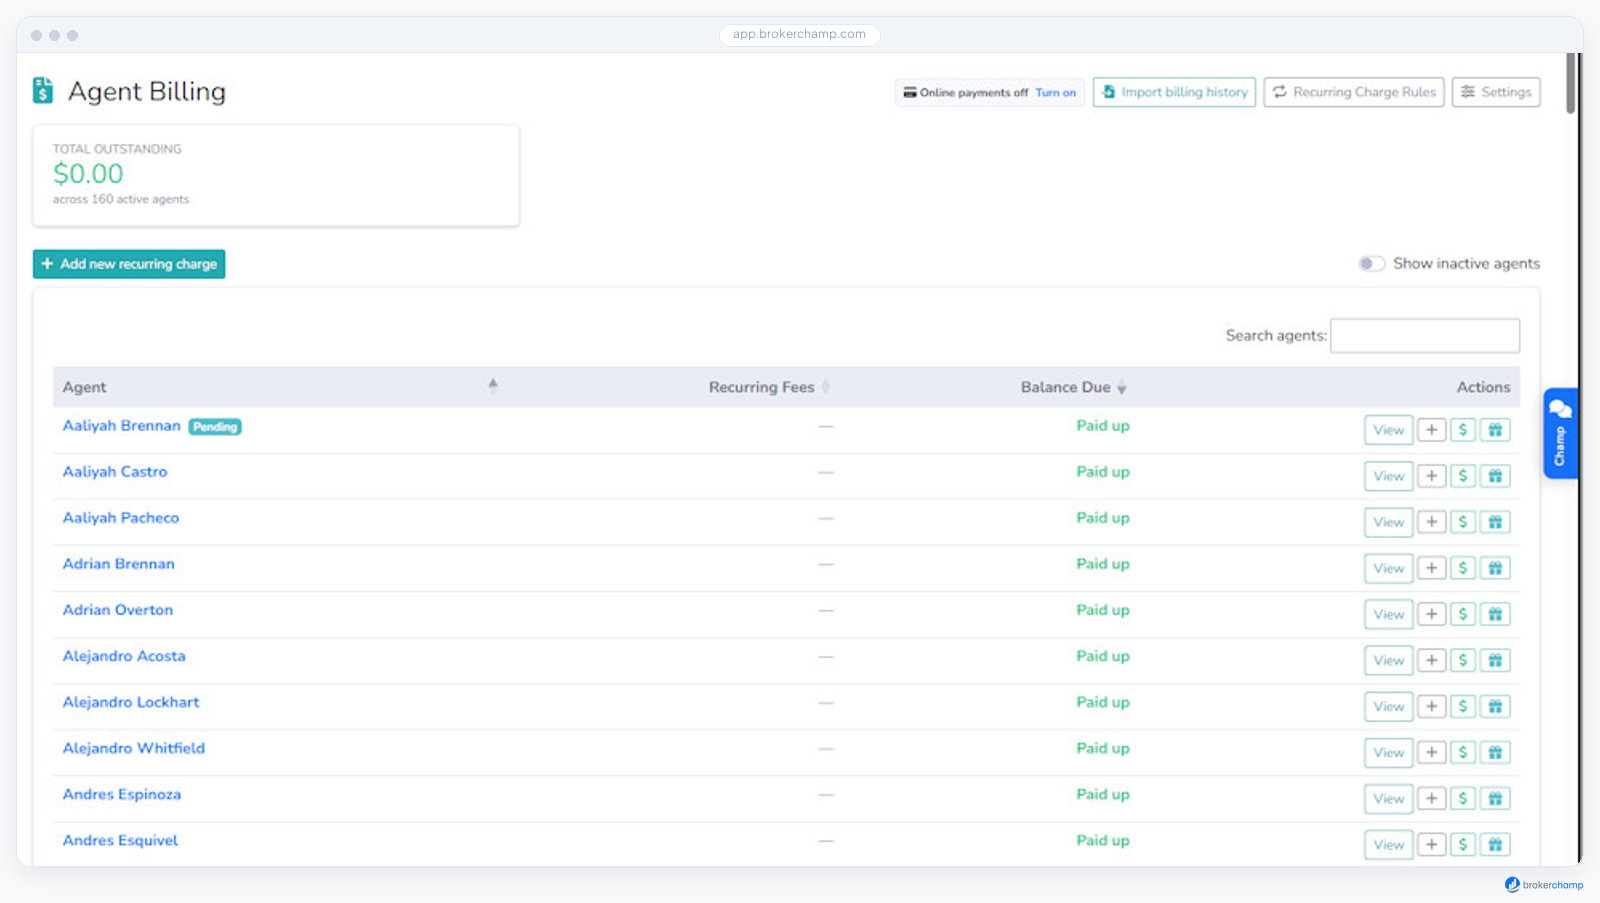Open Import billing history
The image size is (1600, 903).
point(1174,92)
